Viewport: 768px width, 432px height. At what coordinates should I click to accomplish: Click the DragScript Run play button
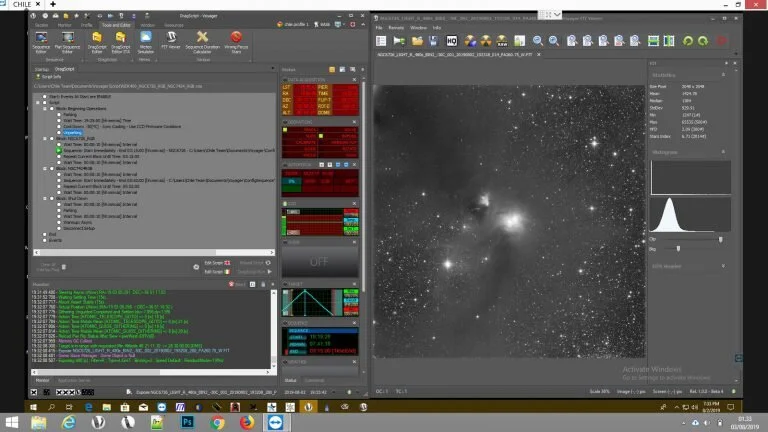(x=255, y=272)
